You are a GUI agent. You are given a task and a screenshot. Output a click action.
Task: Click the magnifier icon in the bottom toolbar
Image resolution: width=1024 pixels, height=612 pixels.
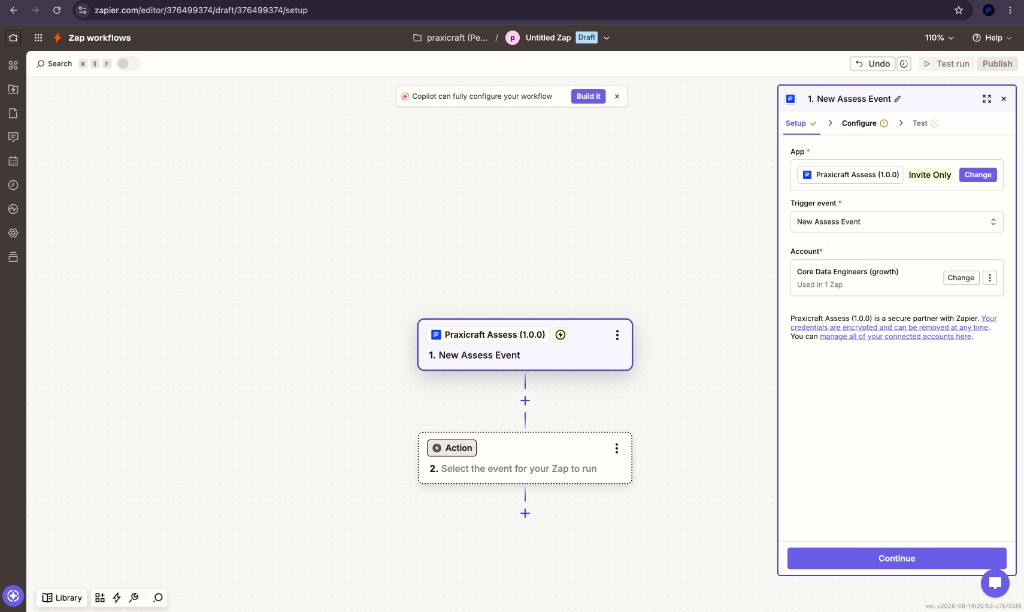coord(157,598)
